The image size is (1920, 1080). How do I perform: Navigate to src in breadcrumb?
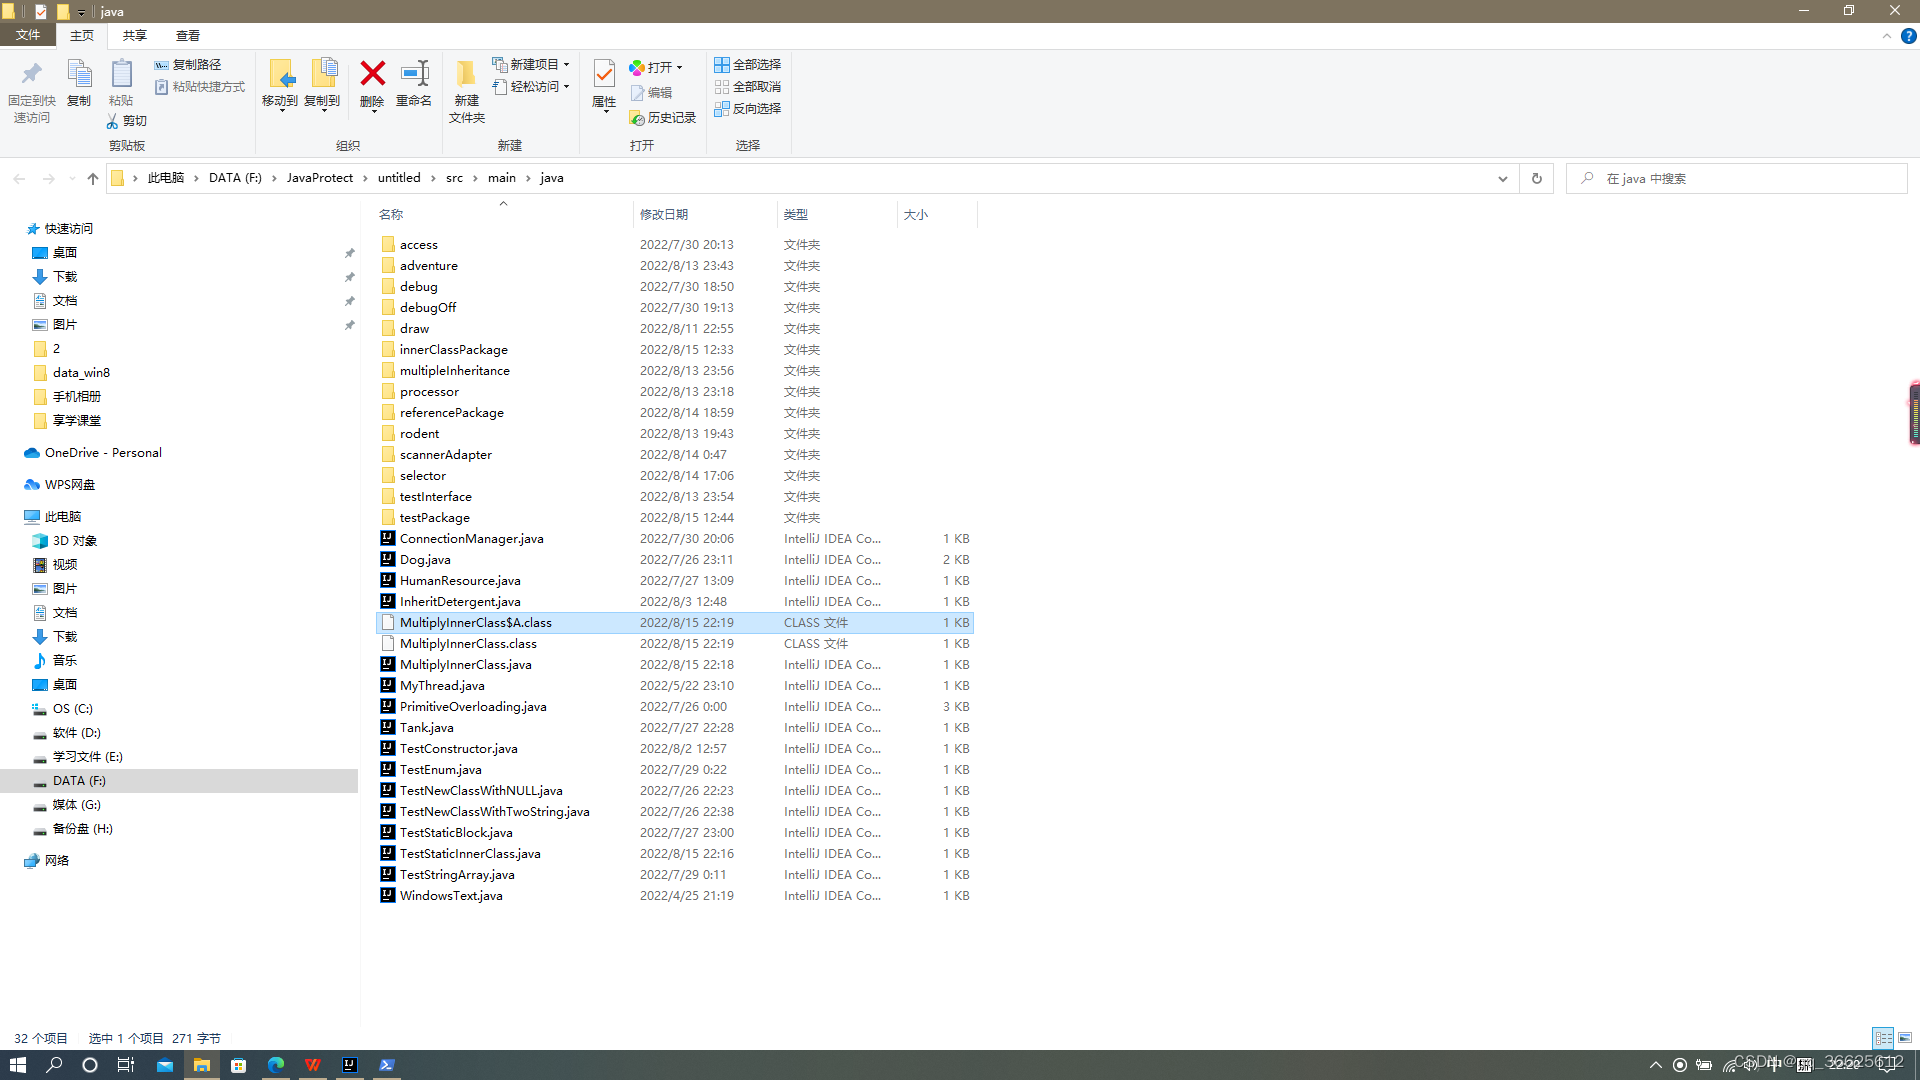pyautogui.click(x=454, y=178)
